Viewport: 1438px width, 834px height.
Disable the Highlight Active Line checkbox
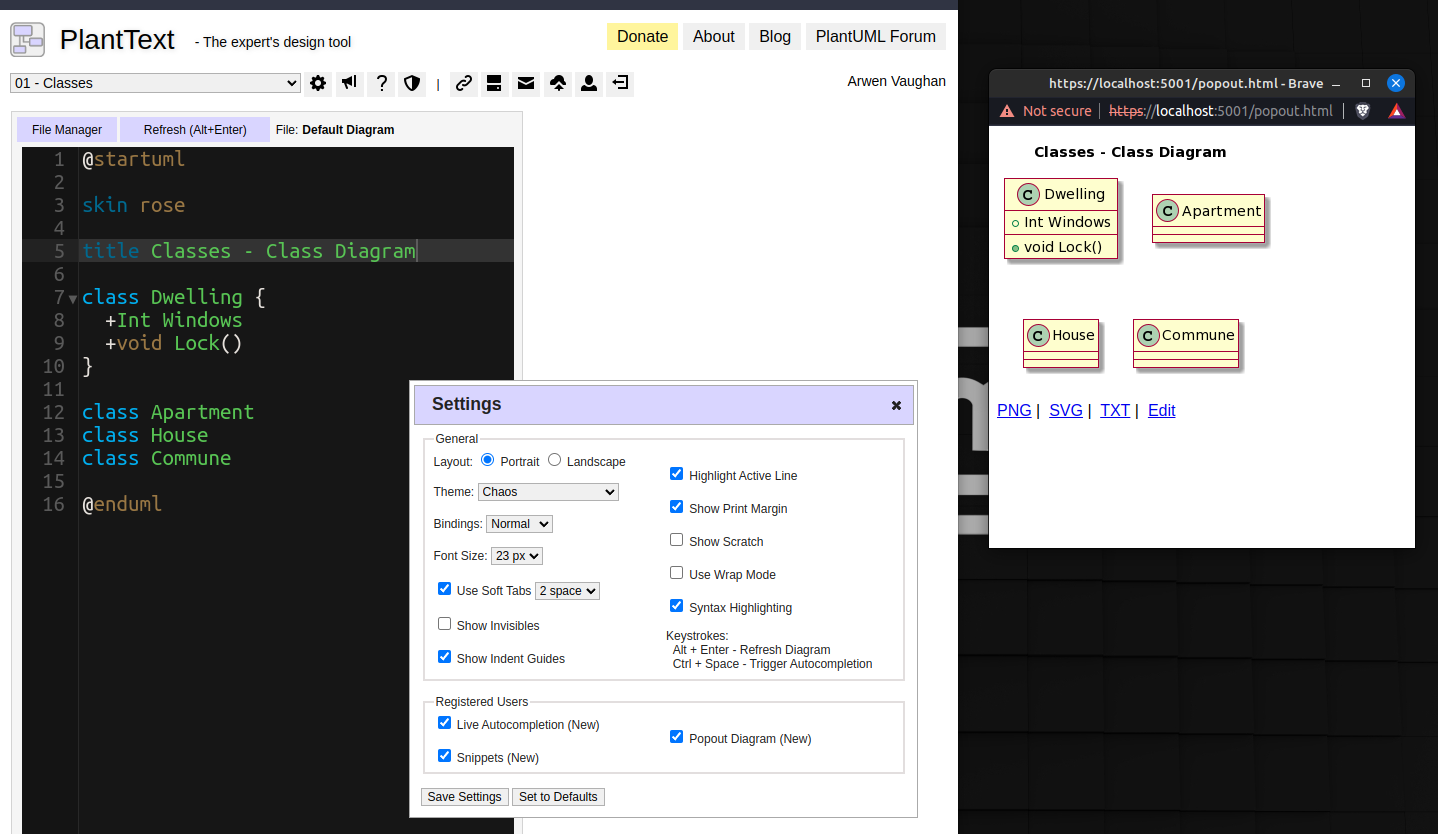(x=676, y=473)
